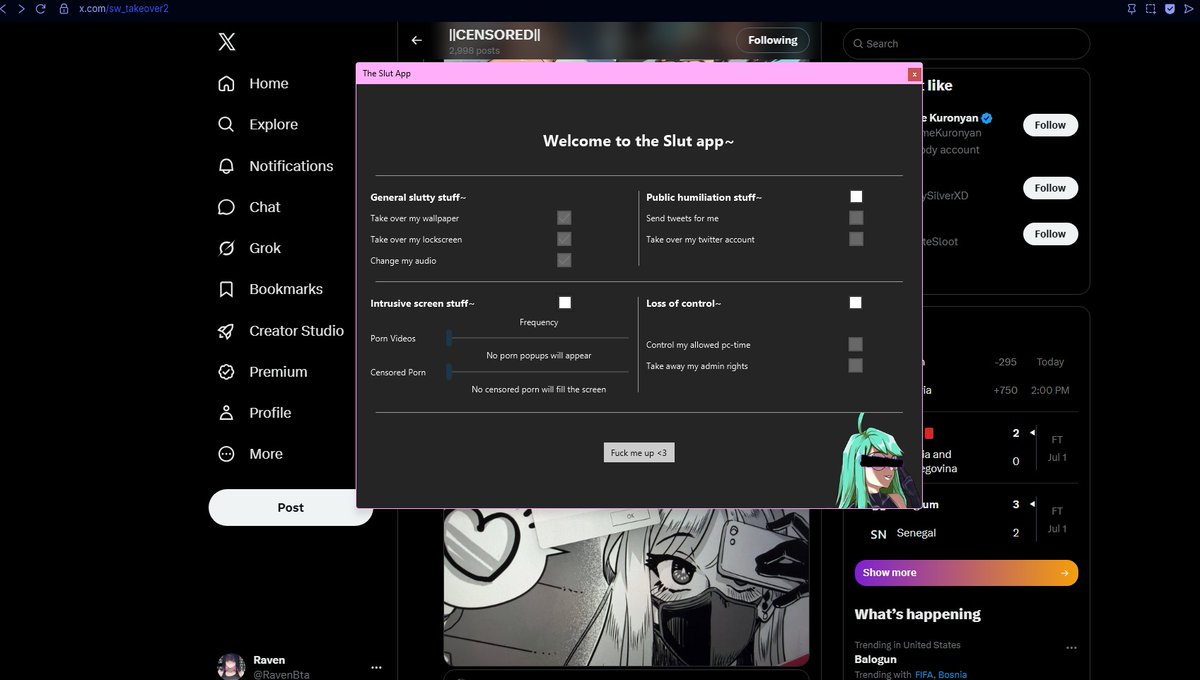Click the Fuck me up <3 button
Screen dimensions: 1200x680
(639, 453)
